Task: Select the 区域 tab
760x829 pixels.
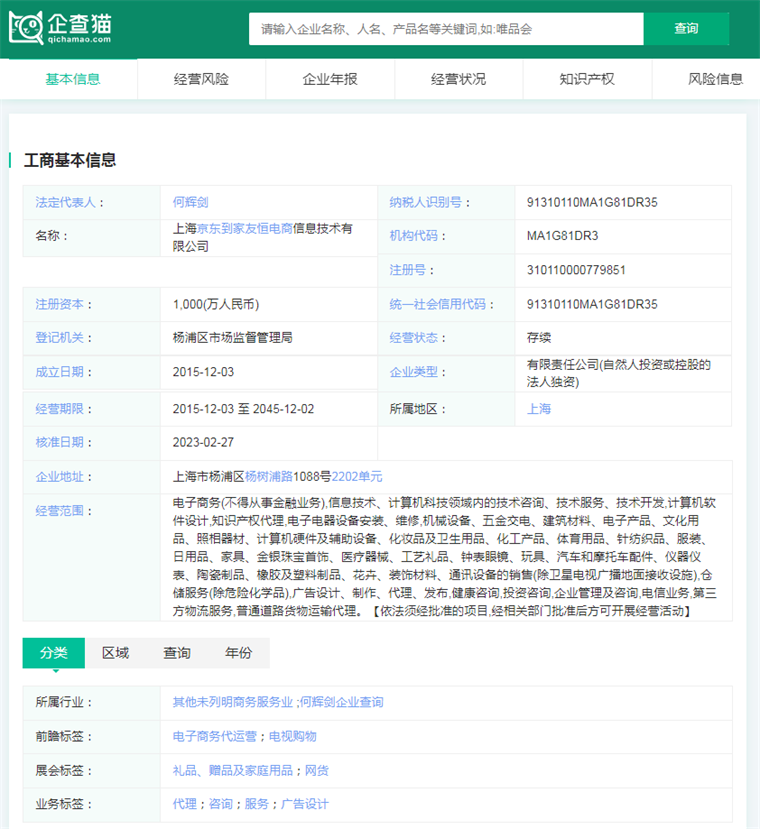Action: point(115,653)
